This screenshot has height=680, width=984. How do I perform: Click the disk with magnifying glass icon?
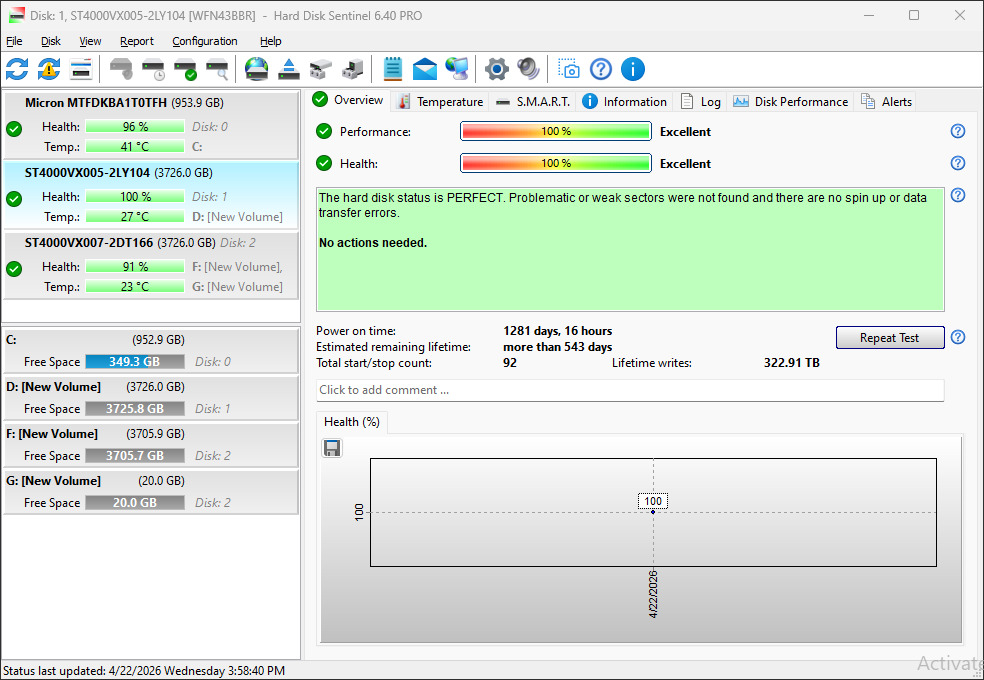point(217,69)
